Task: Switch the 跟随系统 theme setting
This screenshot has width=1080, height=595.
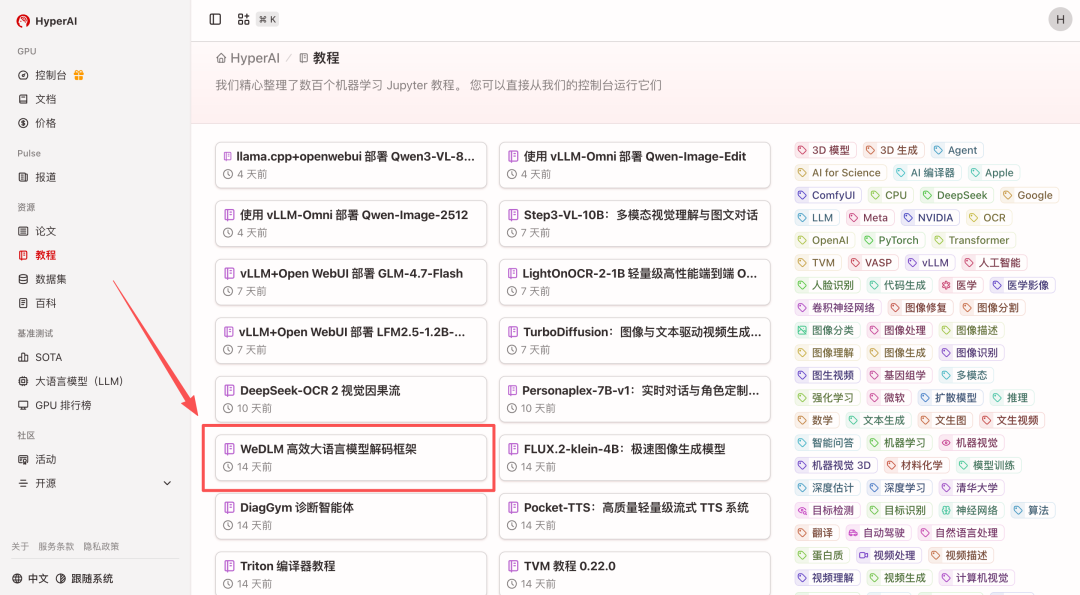Action: coord(84,579)
